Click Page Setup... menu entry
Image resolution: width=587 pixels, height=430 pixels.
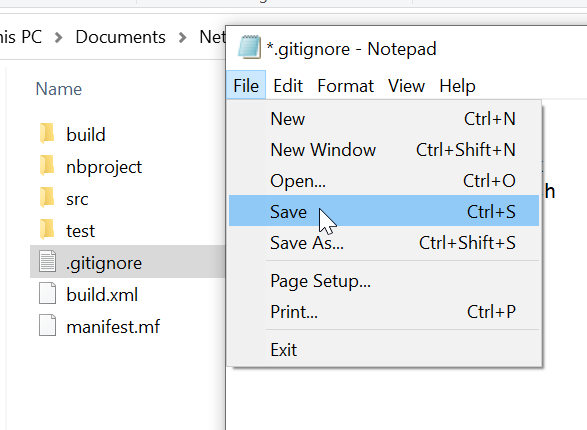coord(384,281)
